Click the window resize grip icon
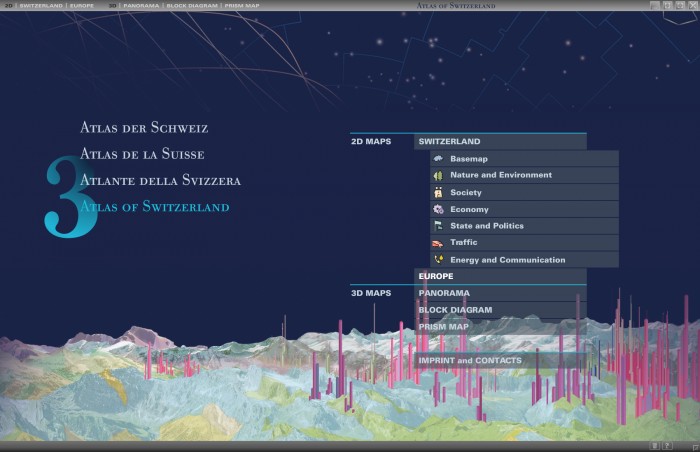Screen dimensions: 700x452 (x=695, y=446)
